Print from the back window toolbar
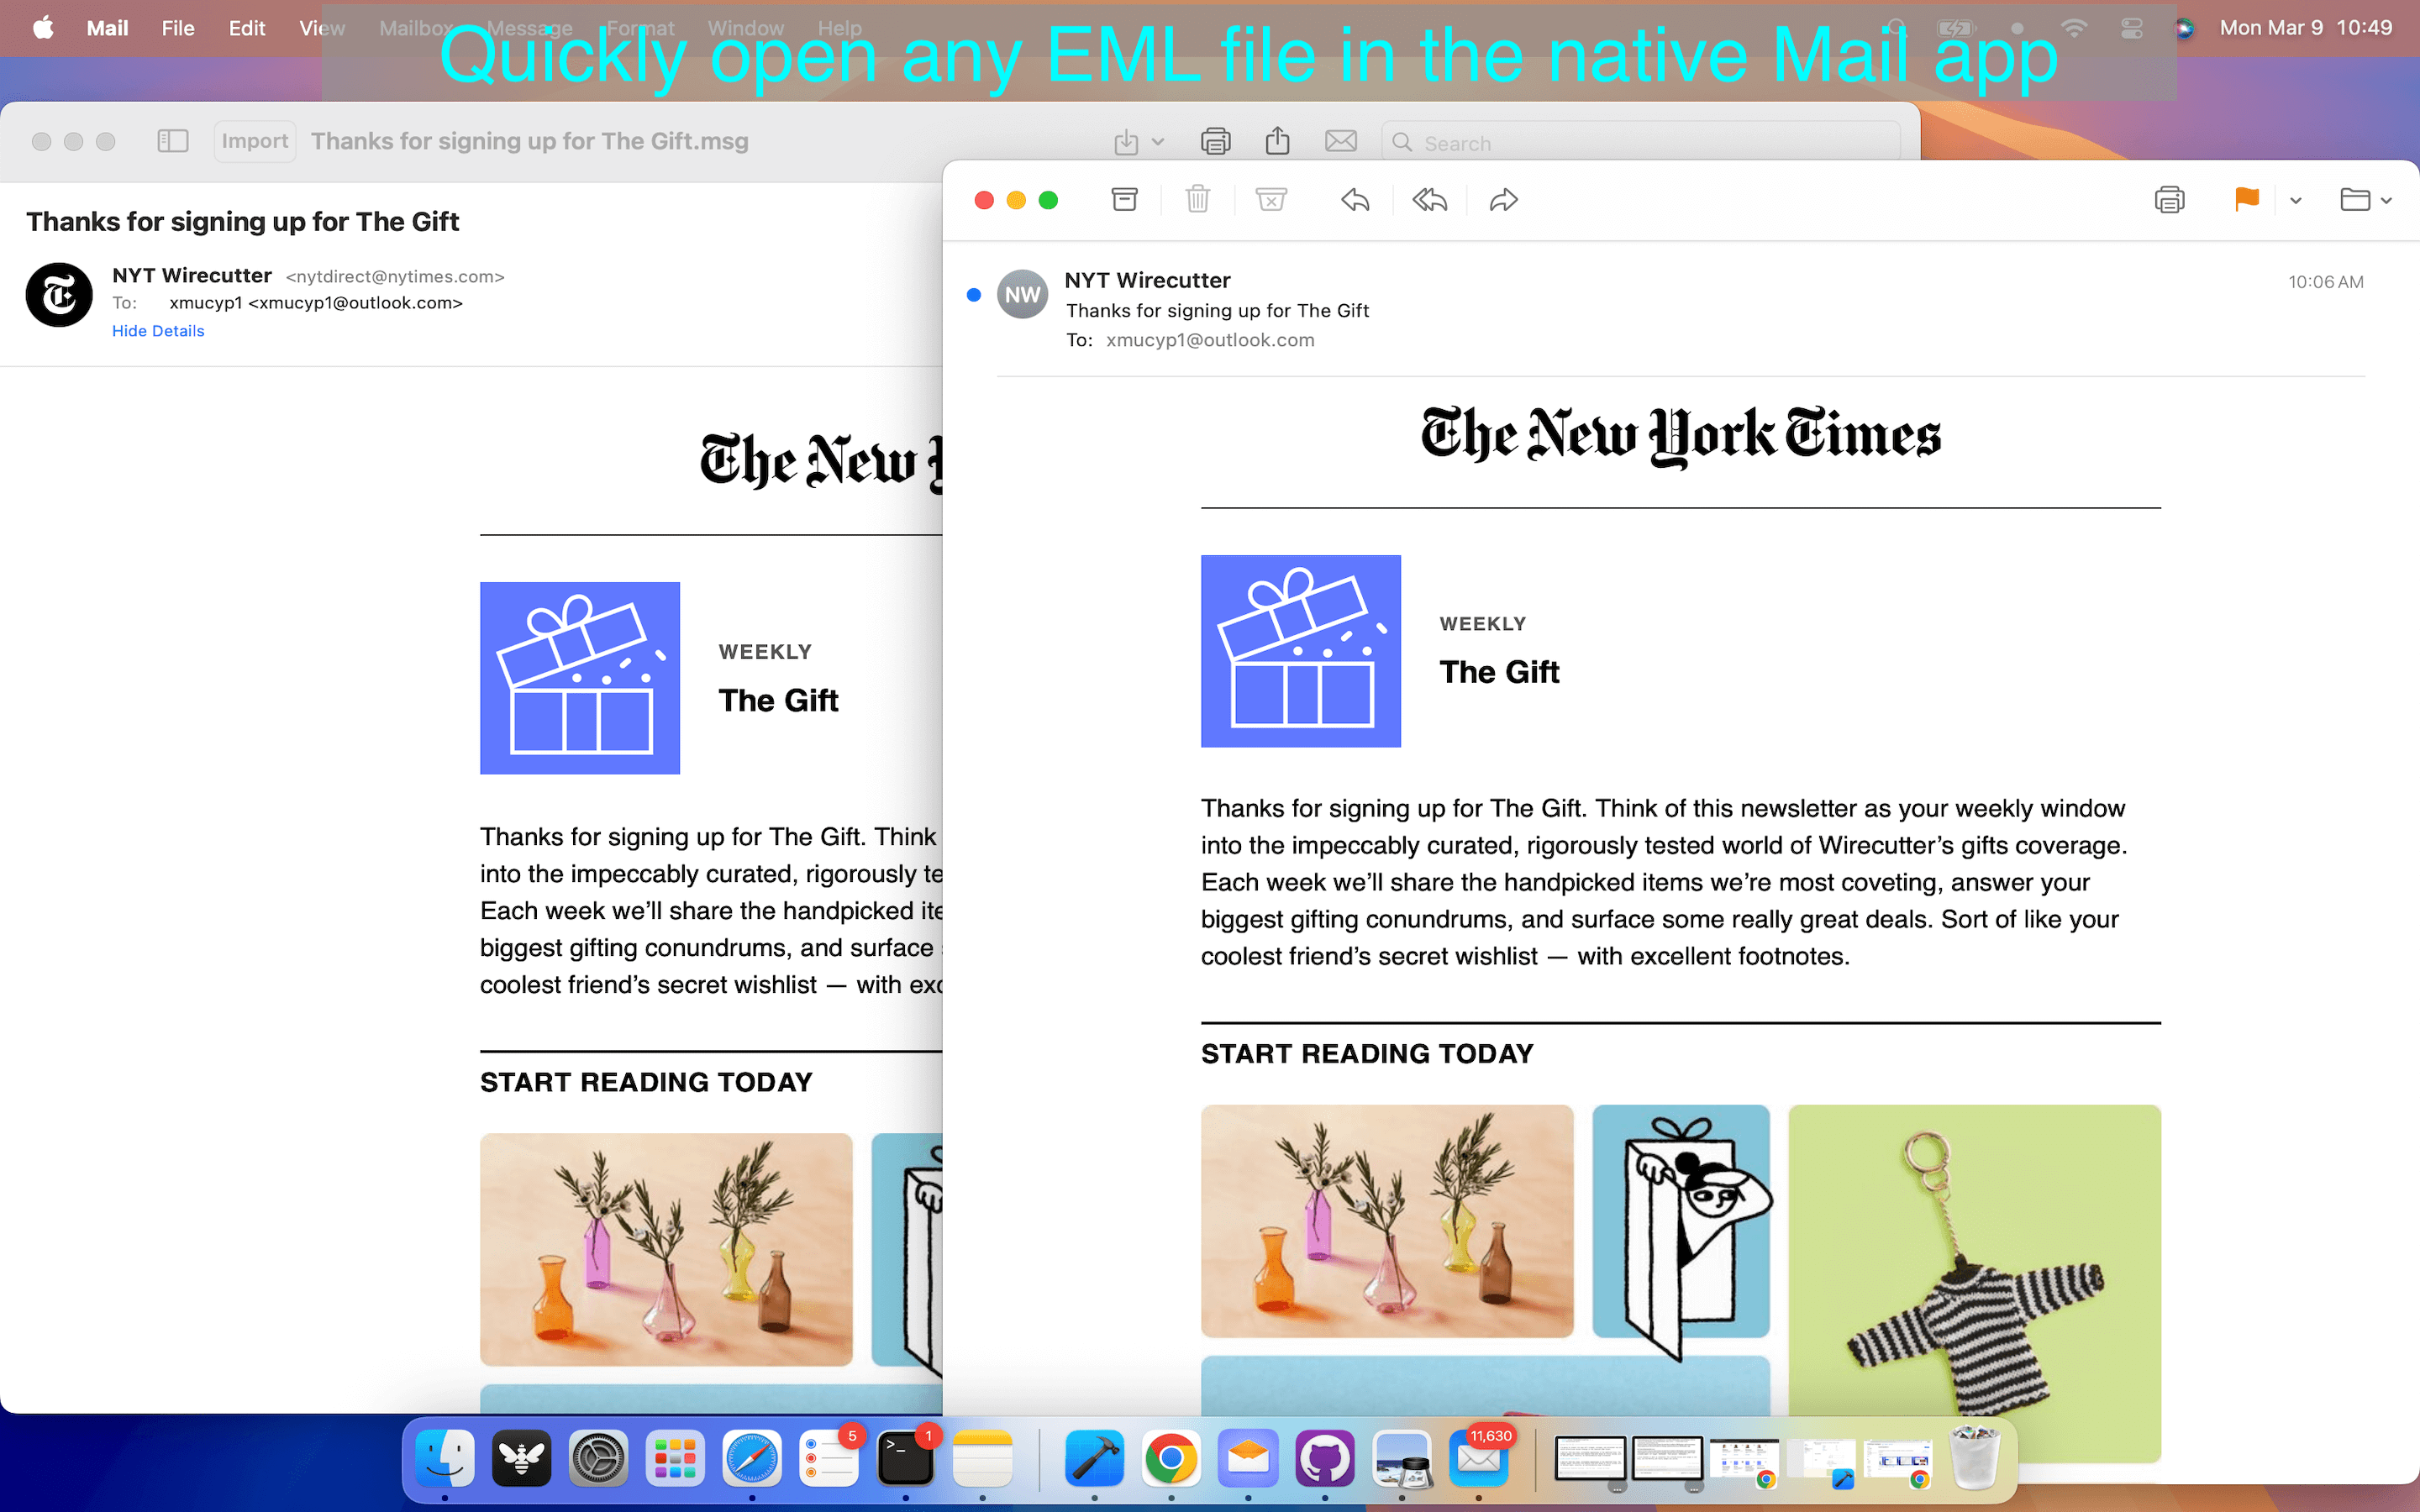 click(1216, 141)
